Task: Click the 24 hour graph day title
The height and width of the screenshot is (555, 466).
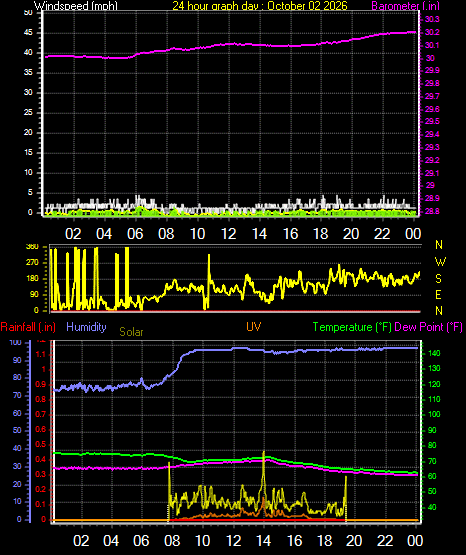Action: [x=260, y=6]
